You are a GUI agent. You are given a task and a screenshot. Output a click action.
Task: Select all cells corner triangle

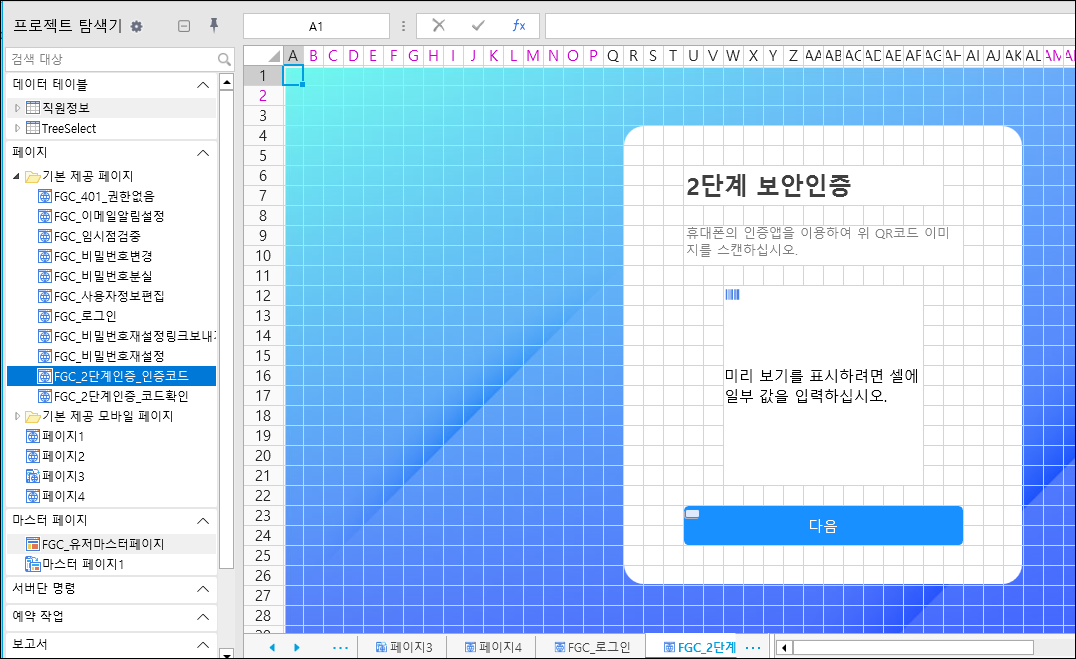point(274,56)
